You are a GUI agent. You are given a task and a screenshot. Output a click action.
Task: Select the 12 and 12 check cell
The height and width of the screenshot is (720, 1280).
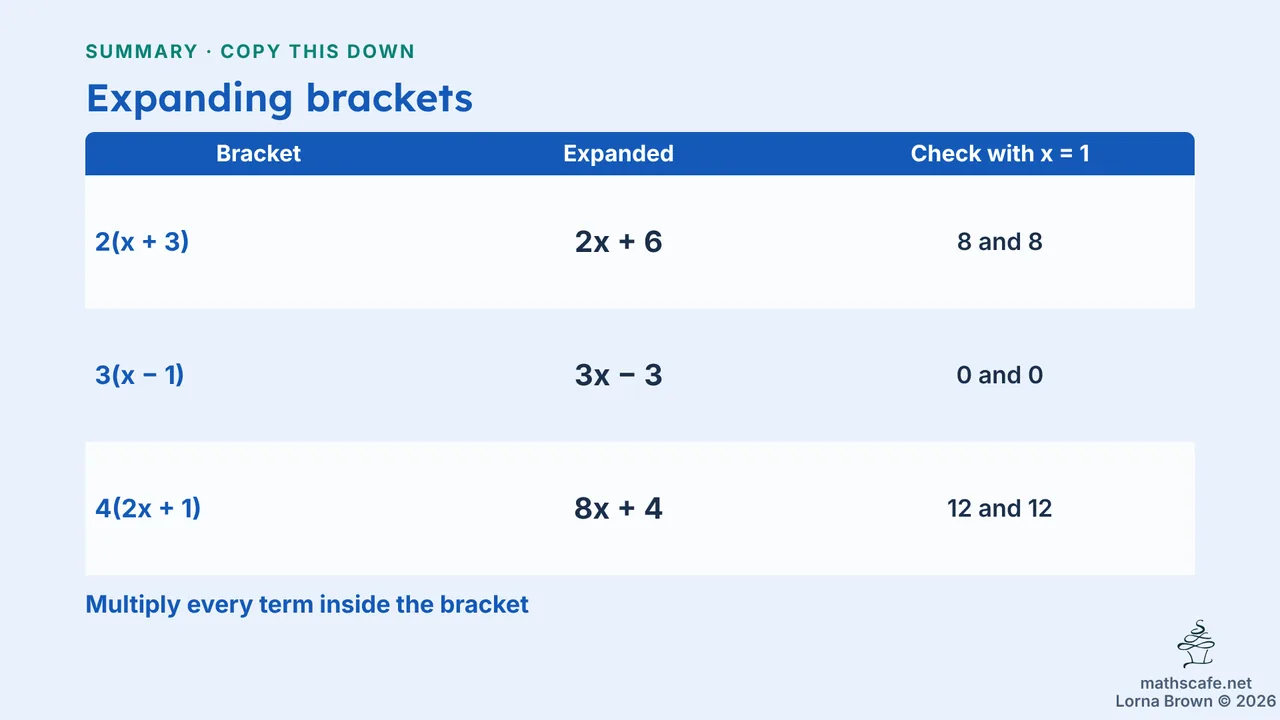click(1000, 508)
